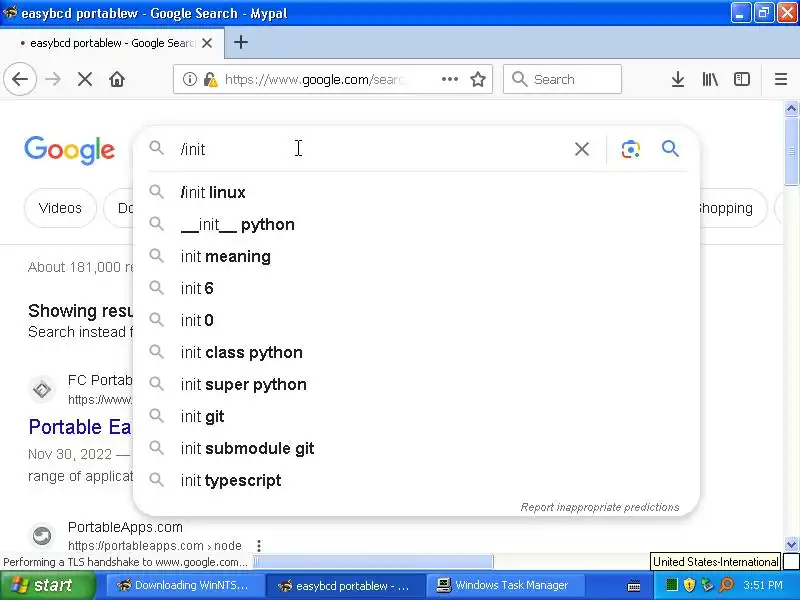Select suggestion "init class python"
This screenshot has width=800, height=600.
click(x=416, y=352)
